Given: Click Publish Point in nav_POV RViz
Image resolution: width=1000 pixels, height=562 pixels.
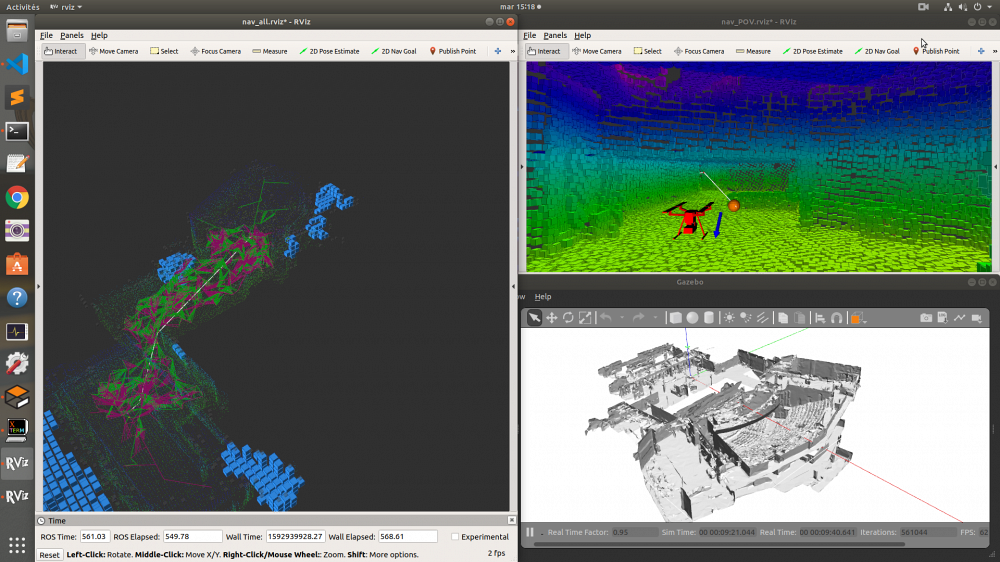Looking at the screenshot, I should point(936,51).
